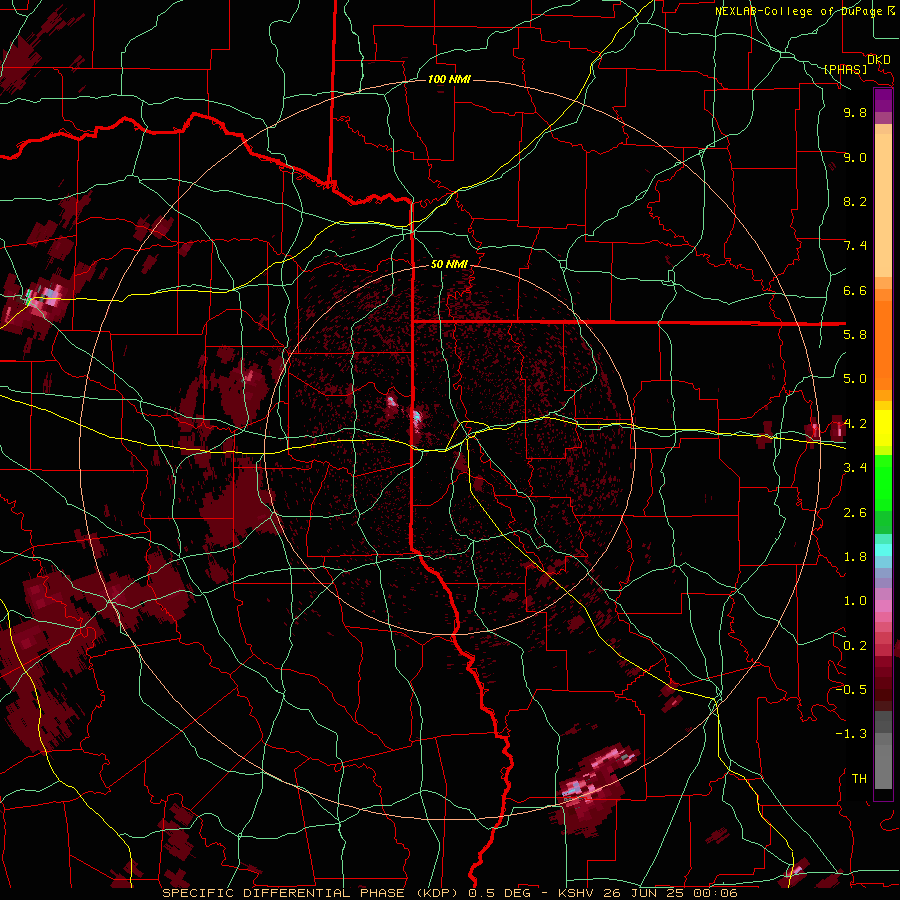
Task: Click the DKD product code label
Action: 879,60
